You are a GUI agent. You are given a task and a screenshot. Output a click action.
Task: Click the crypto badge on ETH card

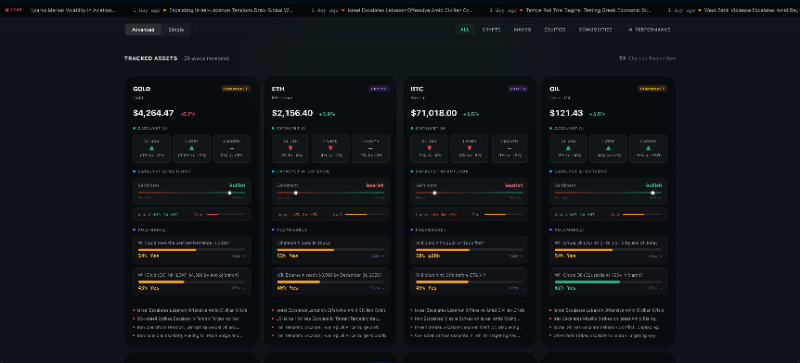(379, 89)
